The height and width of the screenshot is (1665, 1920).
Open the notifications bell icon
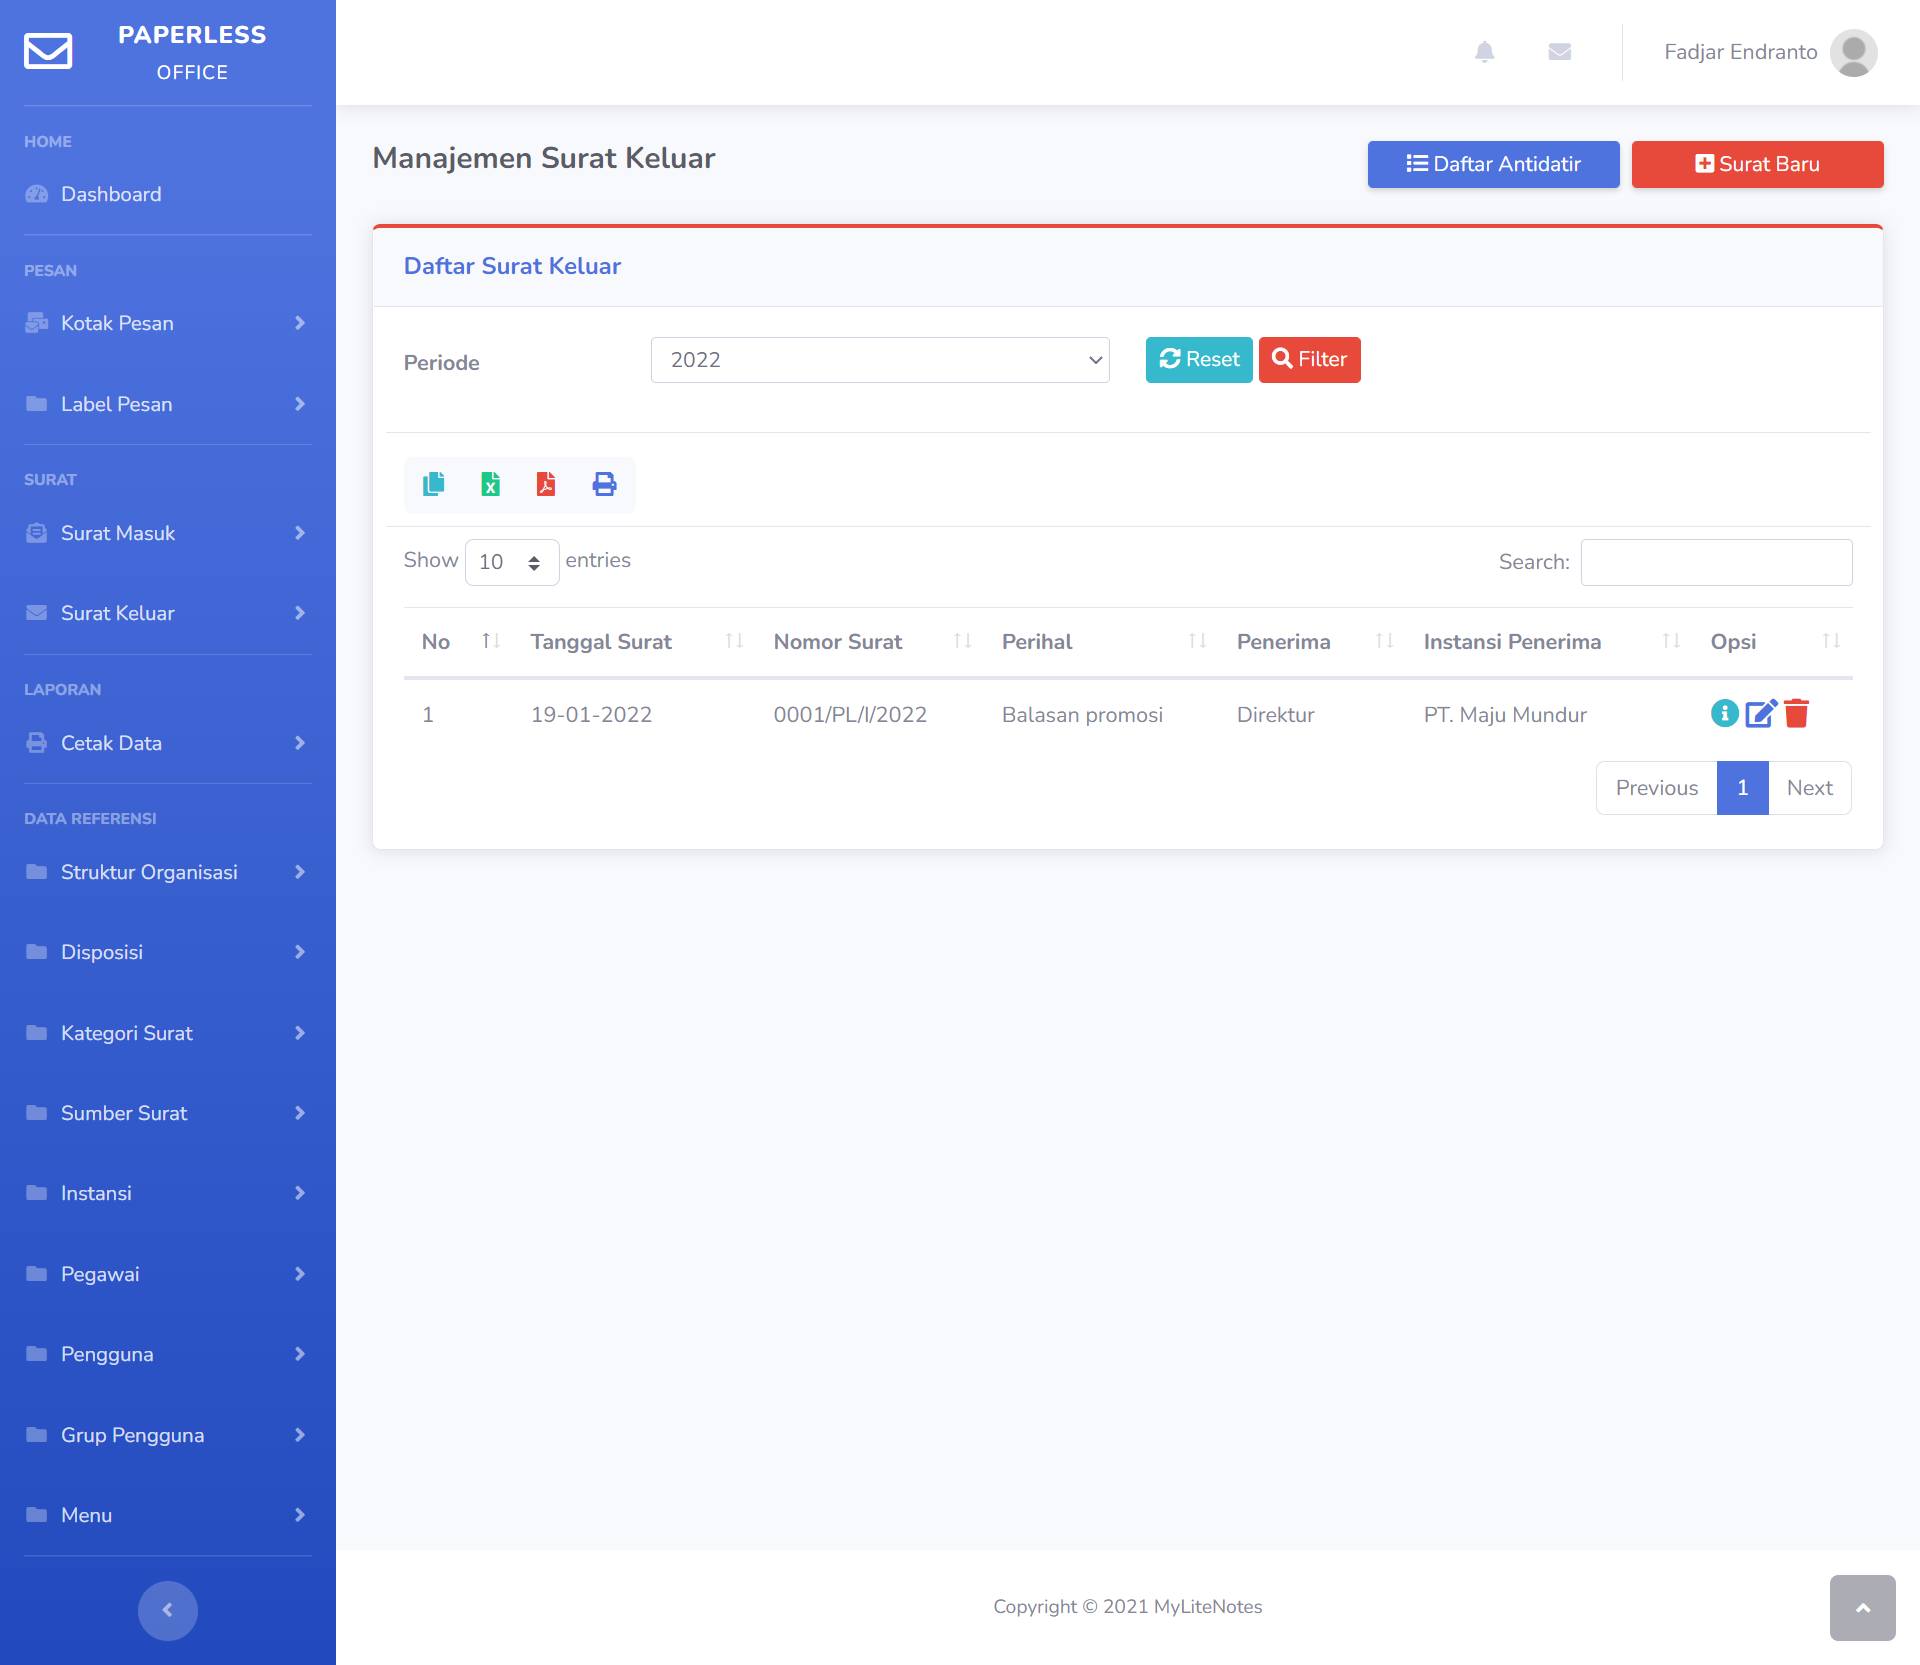[1485, 52]
